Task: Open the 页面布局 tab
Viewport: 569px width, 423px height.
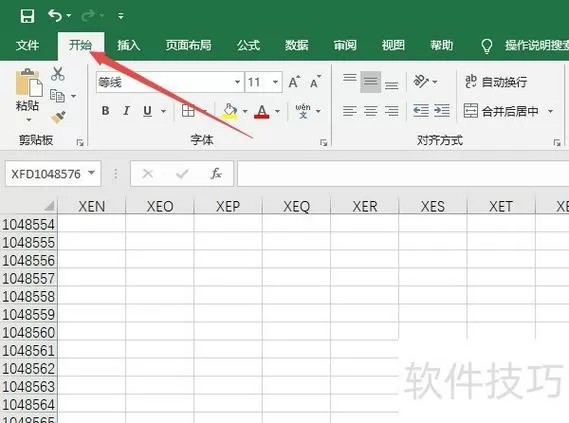Action: tap(188, 45)
